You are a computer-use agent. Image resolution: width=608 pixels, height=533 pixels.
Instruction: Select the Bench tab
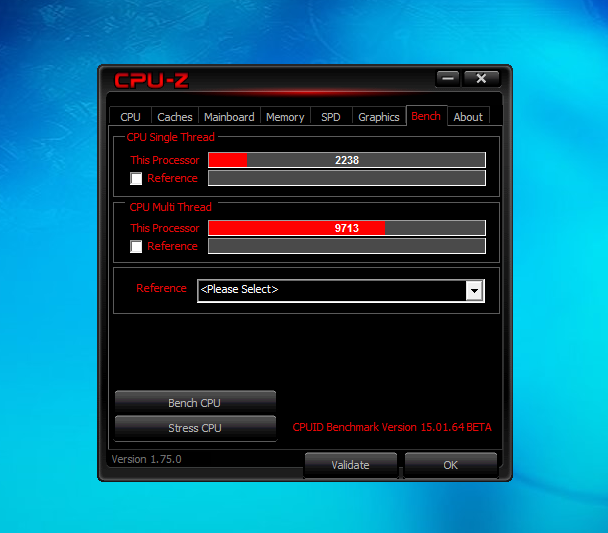click(426, 116)
